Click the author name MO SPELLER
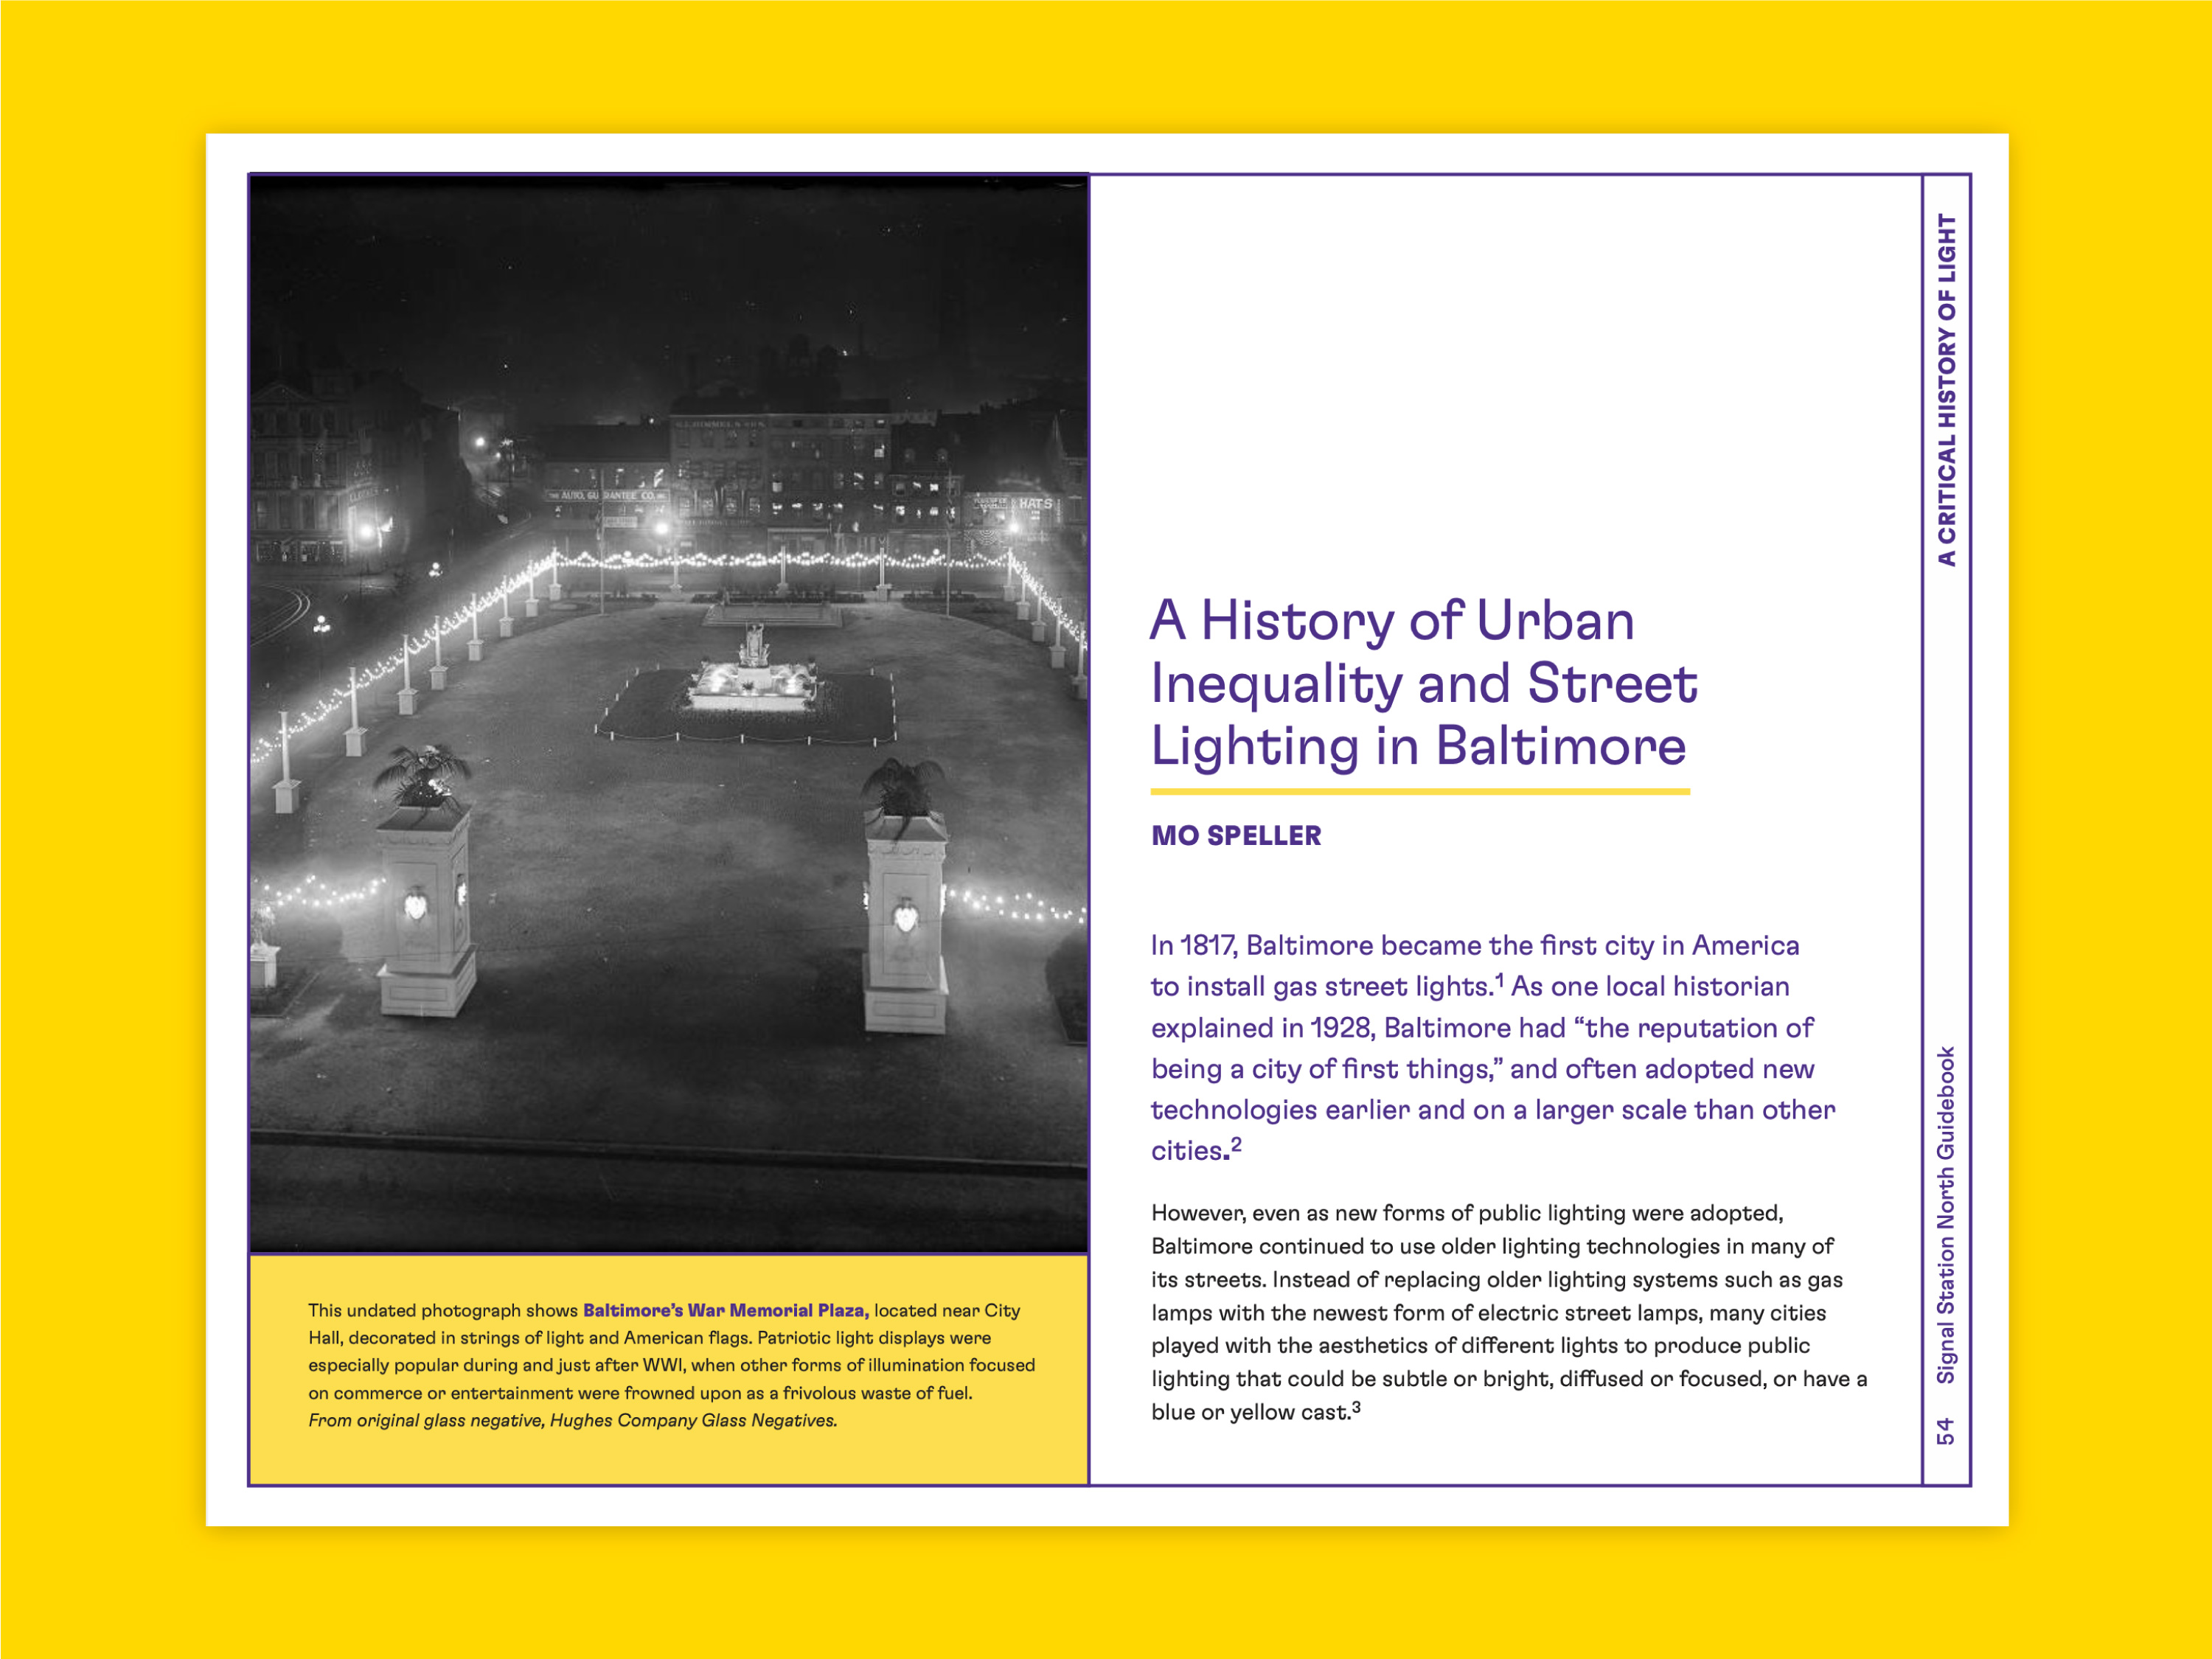 1236,836
